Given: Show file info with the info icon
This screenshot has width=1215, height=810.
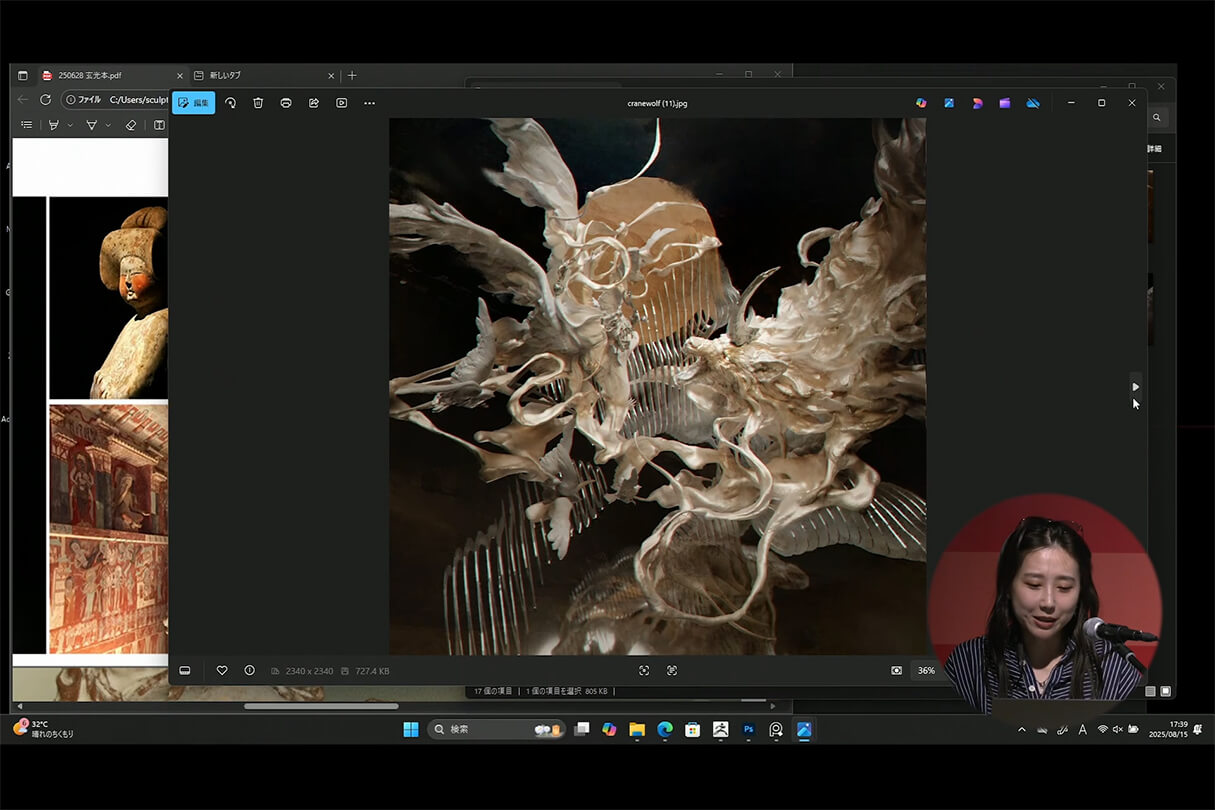Looking at the screenshot, I should pos(250,670).
